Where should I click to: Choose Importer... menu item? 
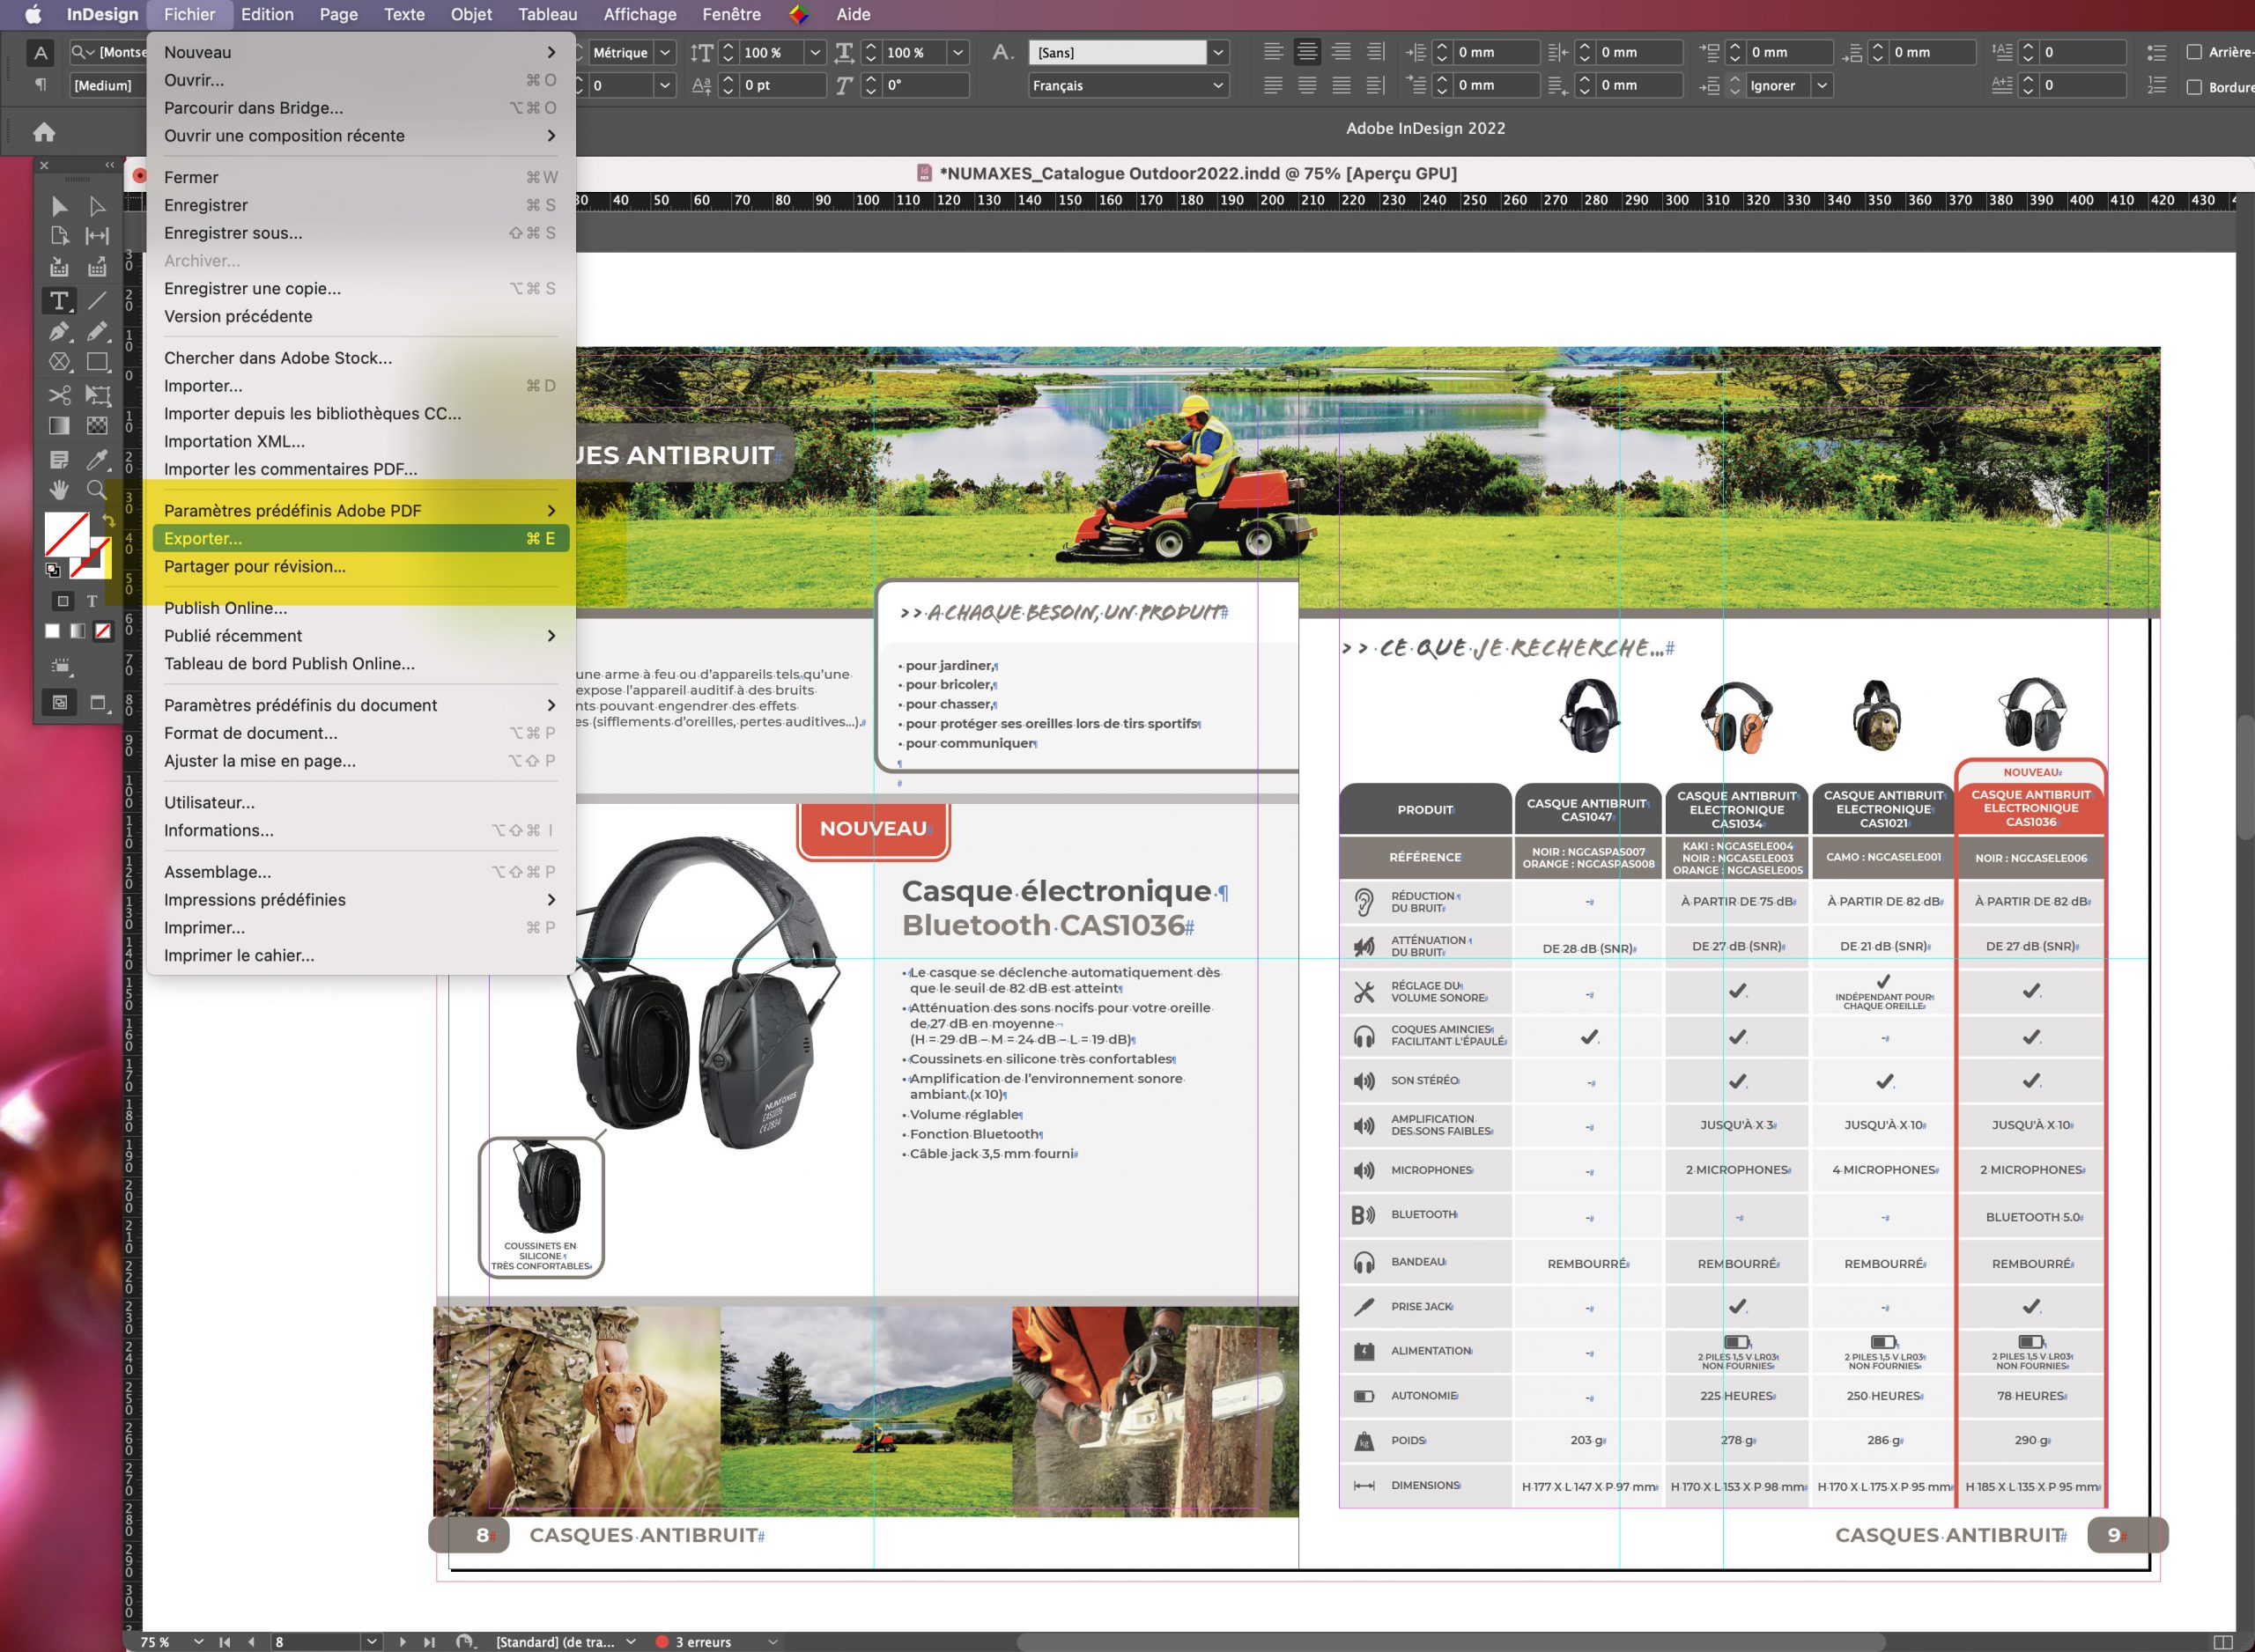360,385
